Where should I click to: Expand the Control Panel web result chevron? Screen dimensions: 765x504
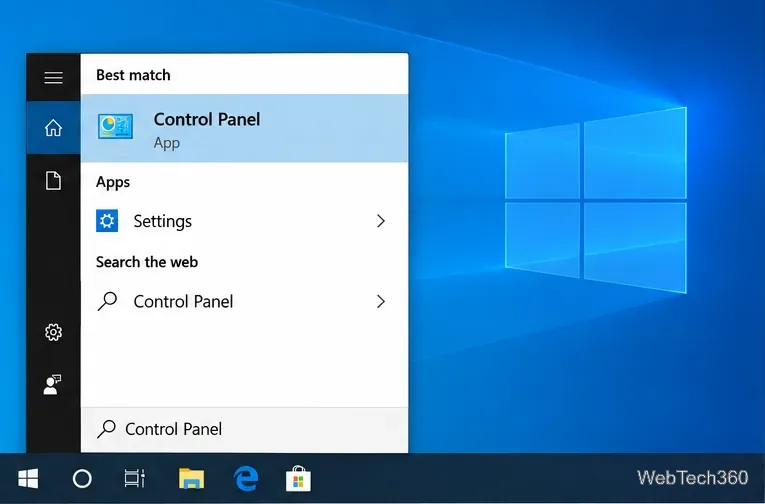coord(381,302)
